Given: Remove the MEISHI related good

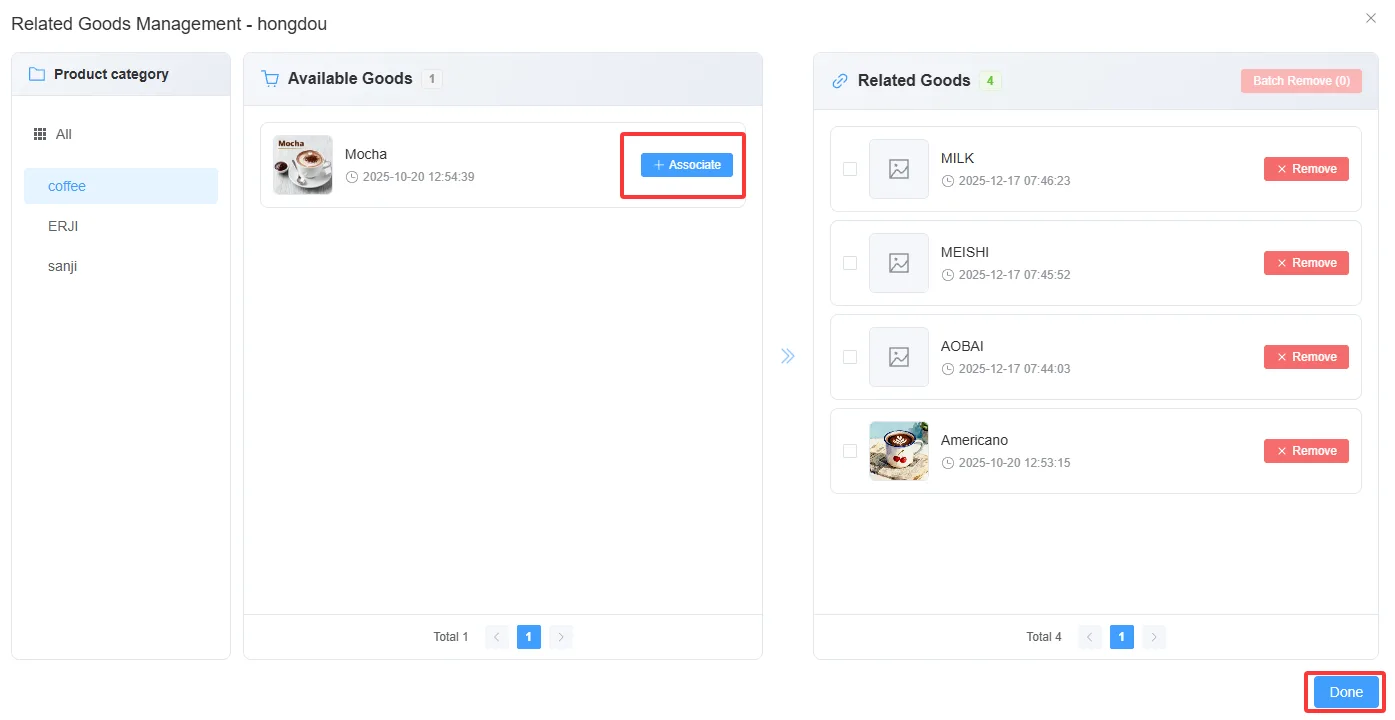Looking at the screenshot, I should [x=1306, y=263].
